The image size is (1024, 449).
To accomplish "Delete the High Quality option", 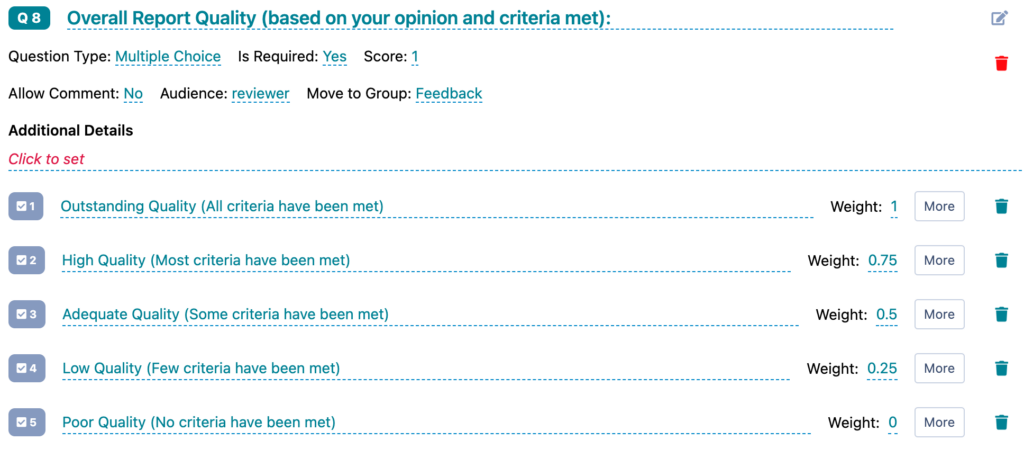I will (x=1001, y=260).
